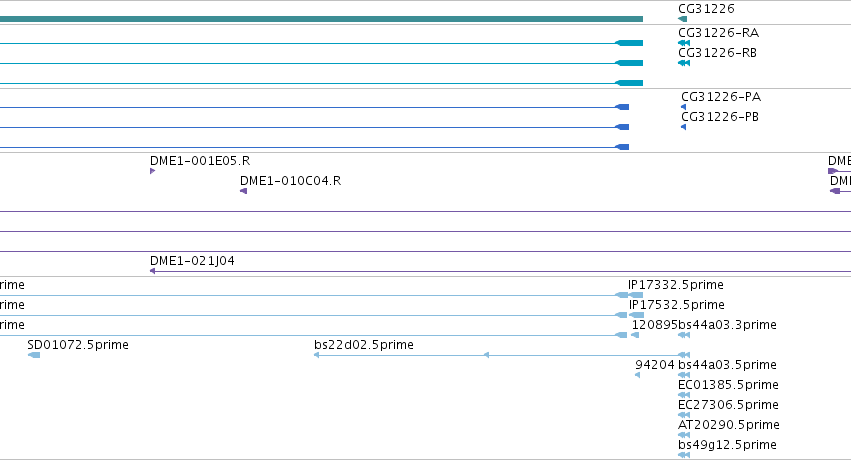Click the feature box under SD01072.5prime
The width and height of the screenshot is (851, 460).
point(34,355)
